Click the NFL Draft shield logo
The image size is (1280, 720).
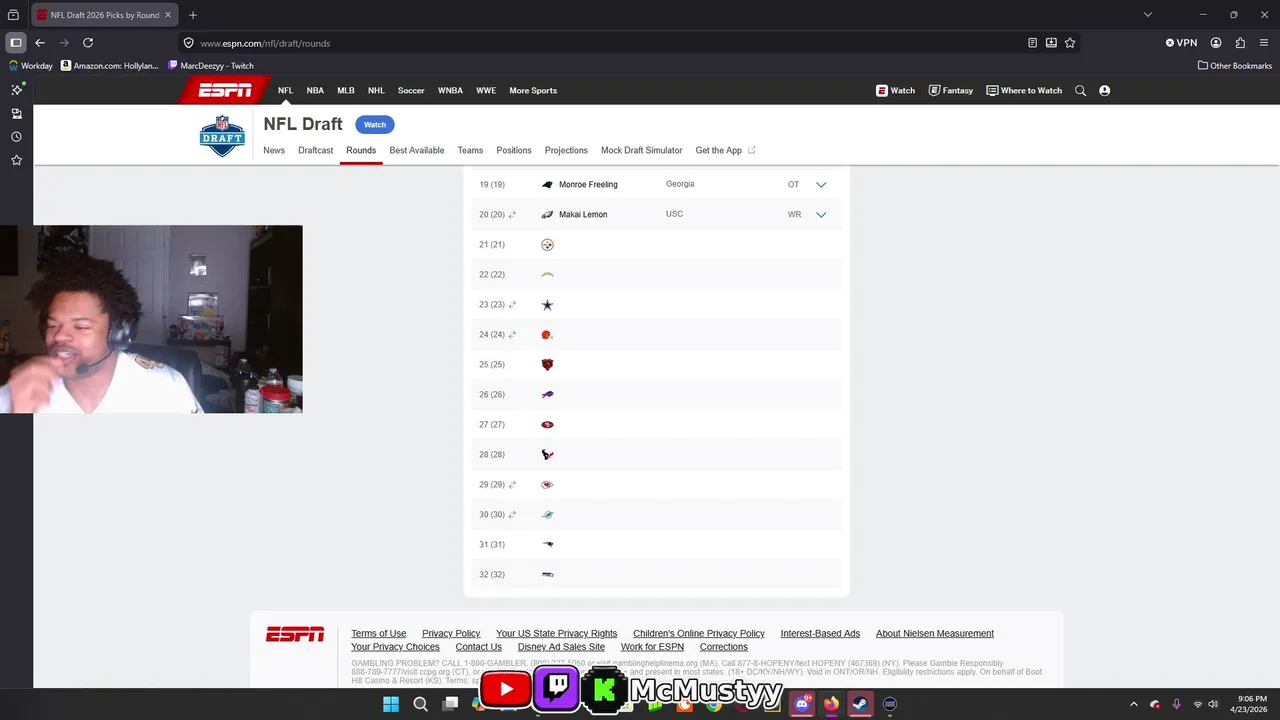tap(222, 136)
